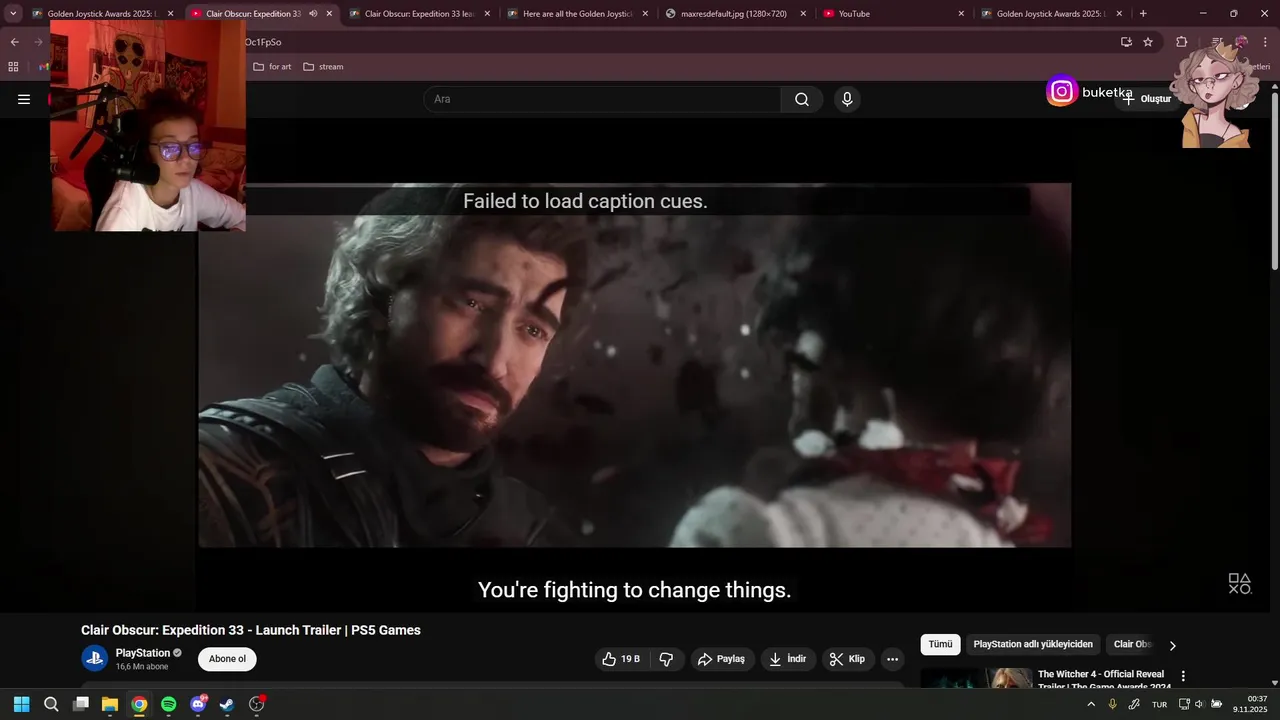Click the page vertical scrollbar
Image resolution: width=1280 pixels, height=720 pixels.
1275,180
